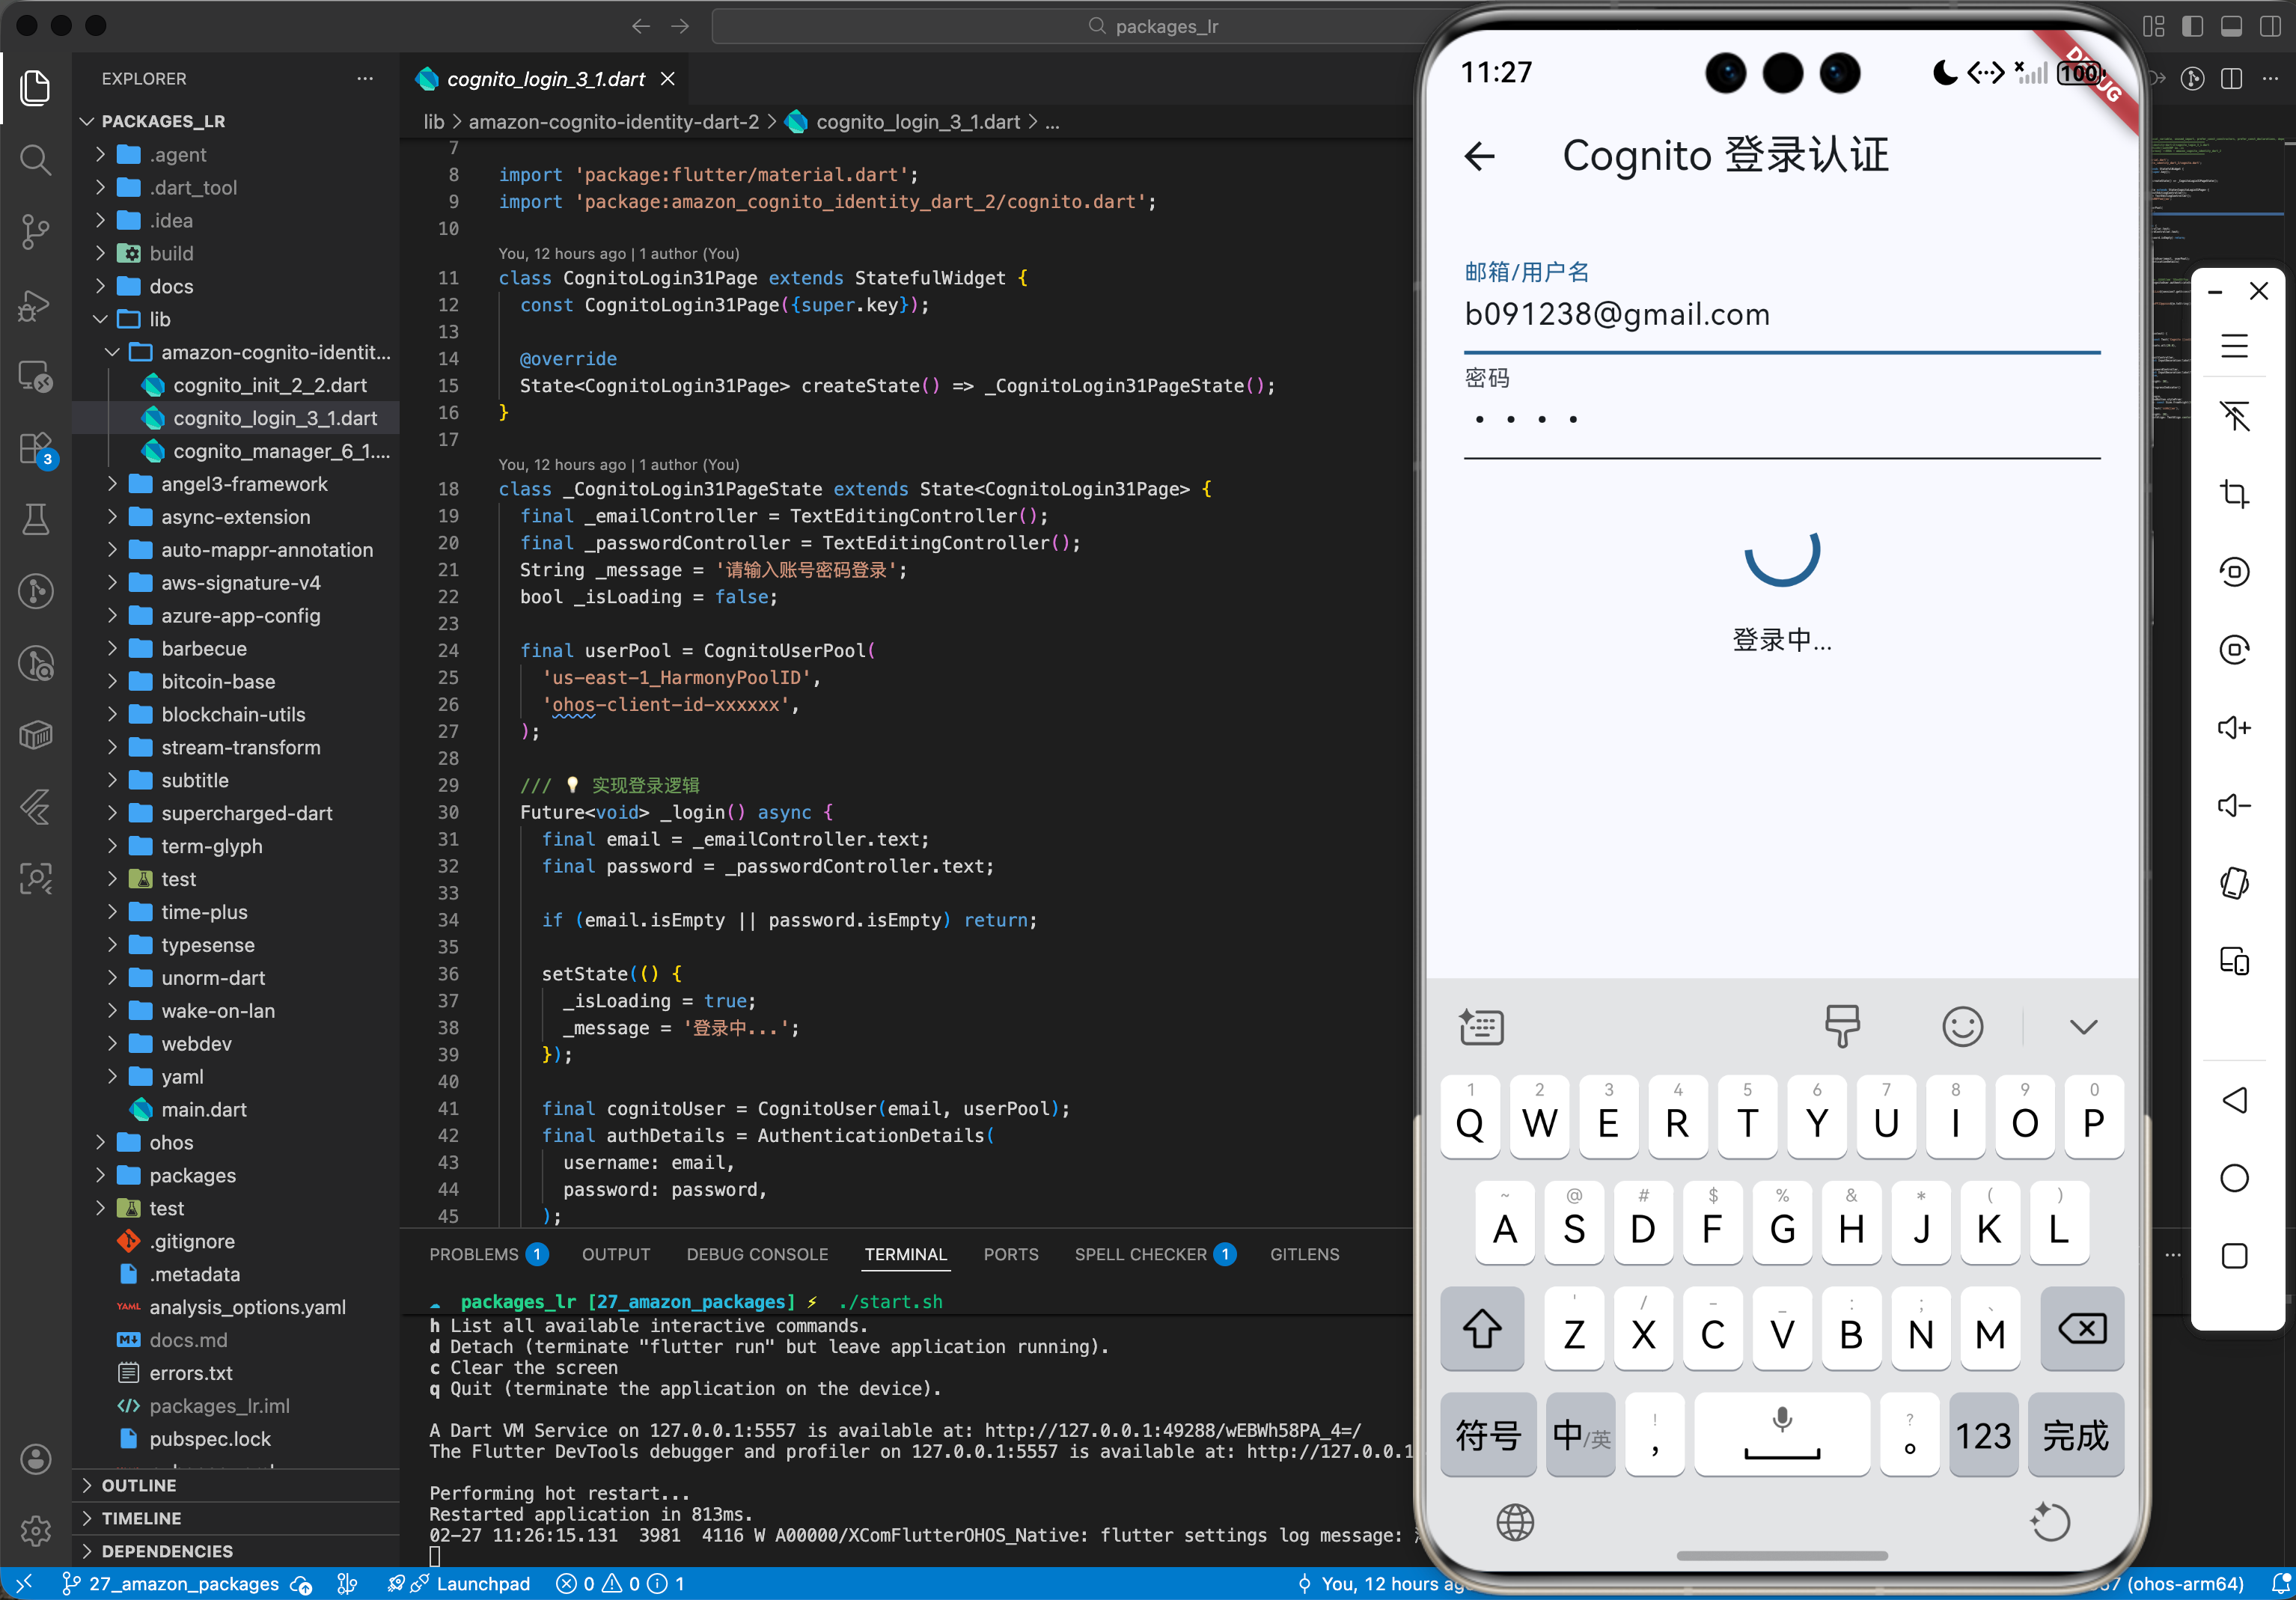Toggle primary sidebar layout button in title bar
Image resolution: width=2296 pixels, height=1600 pixels.
click(2192, 26)
